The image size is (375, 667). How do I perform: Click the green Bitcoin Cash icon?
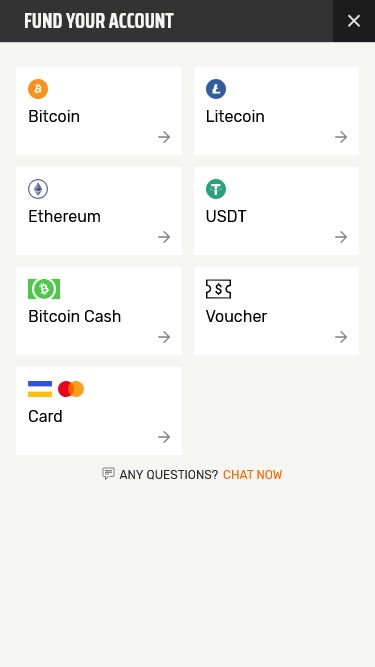coord(44,289)
